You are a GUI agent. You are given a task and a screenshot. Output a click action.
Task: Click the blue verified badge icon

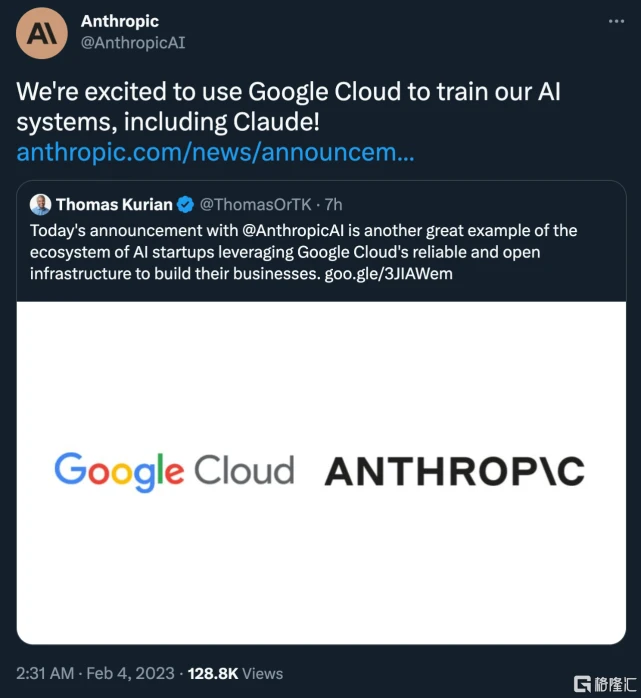pos(185,205)
